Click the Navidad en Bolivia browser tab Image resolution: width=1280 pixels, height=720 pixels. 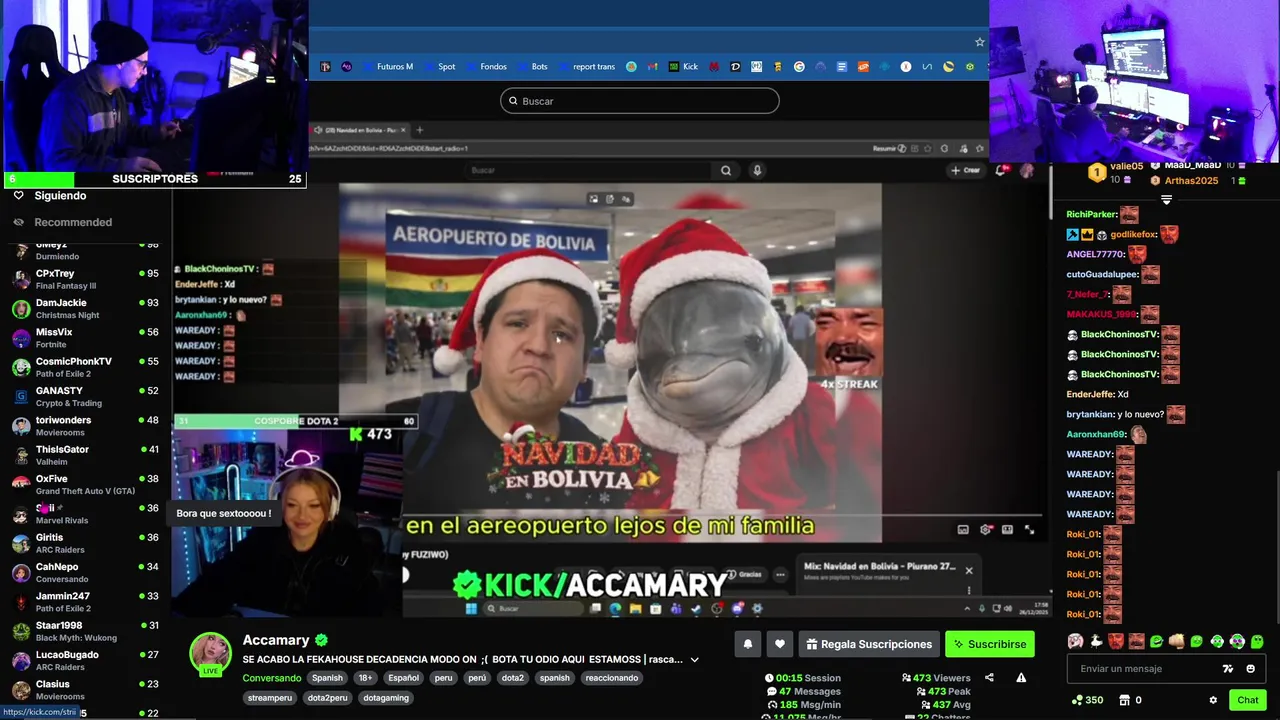coord(358,130)
